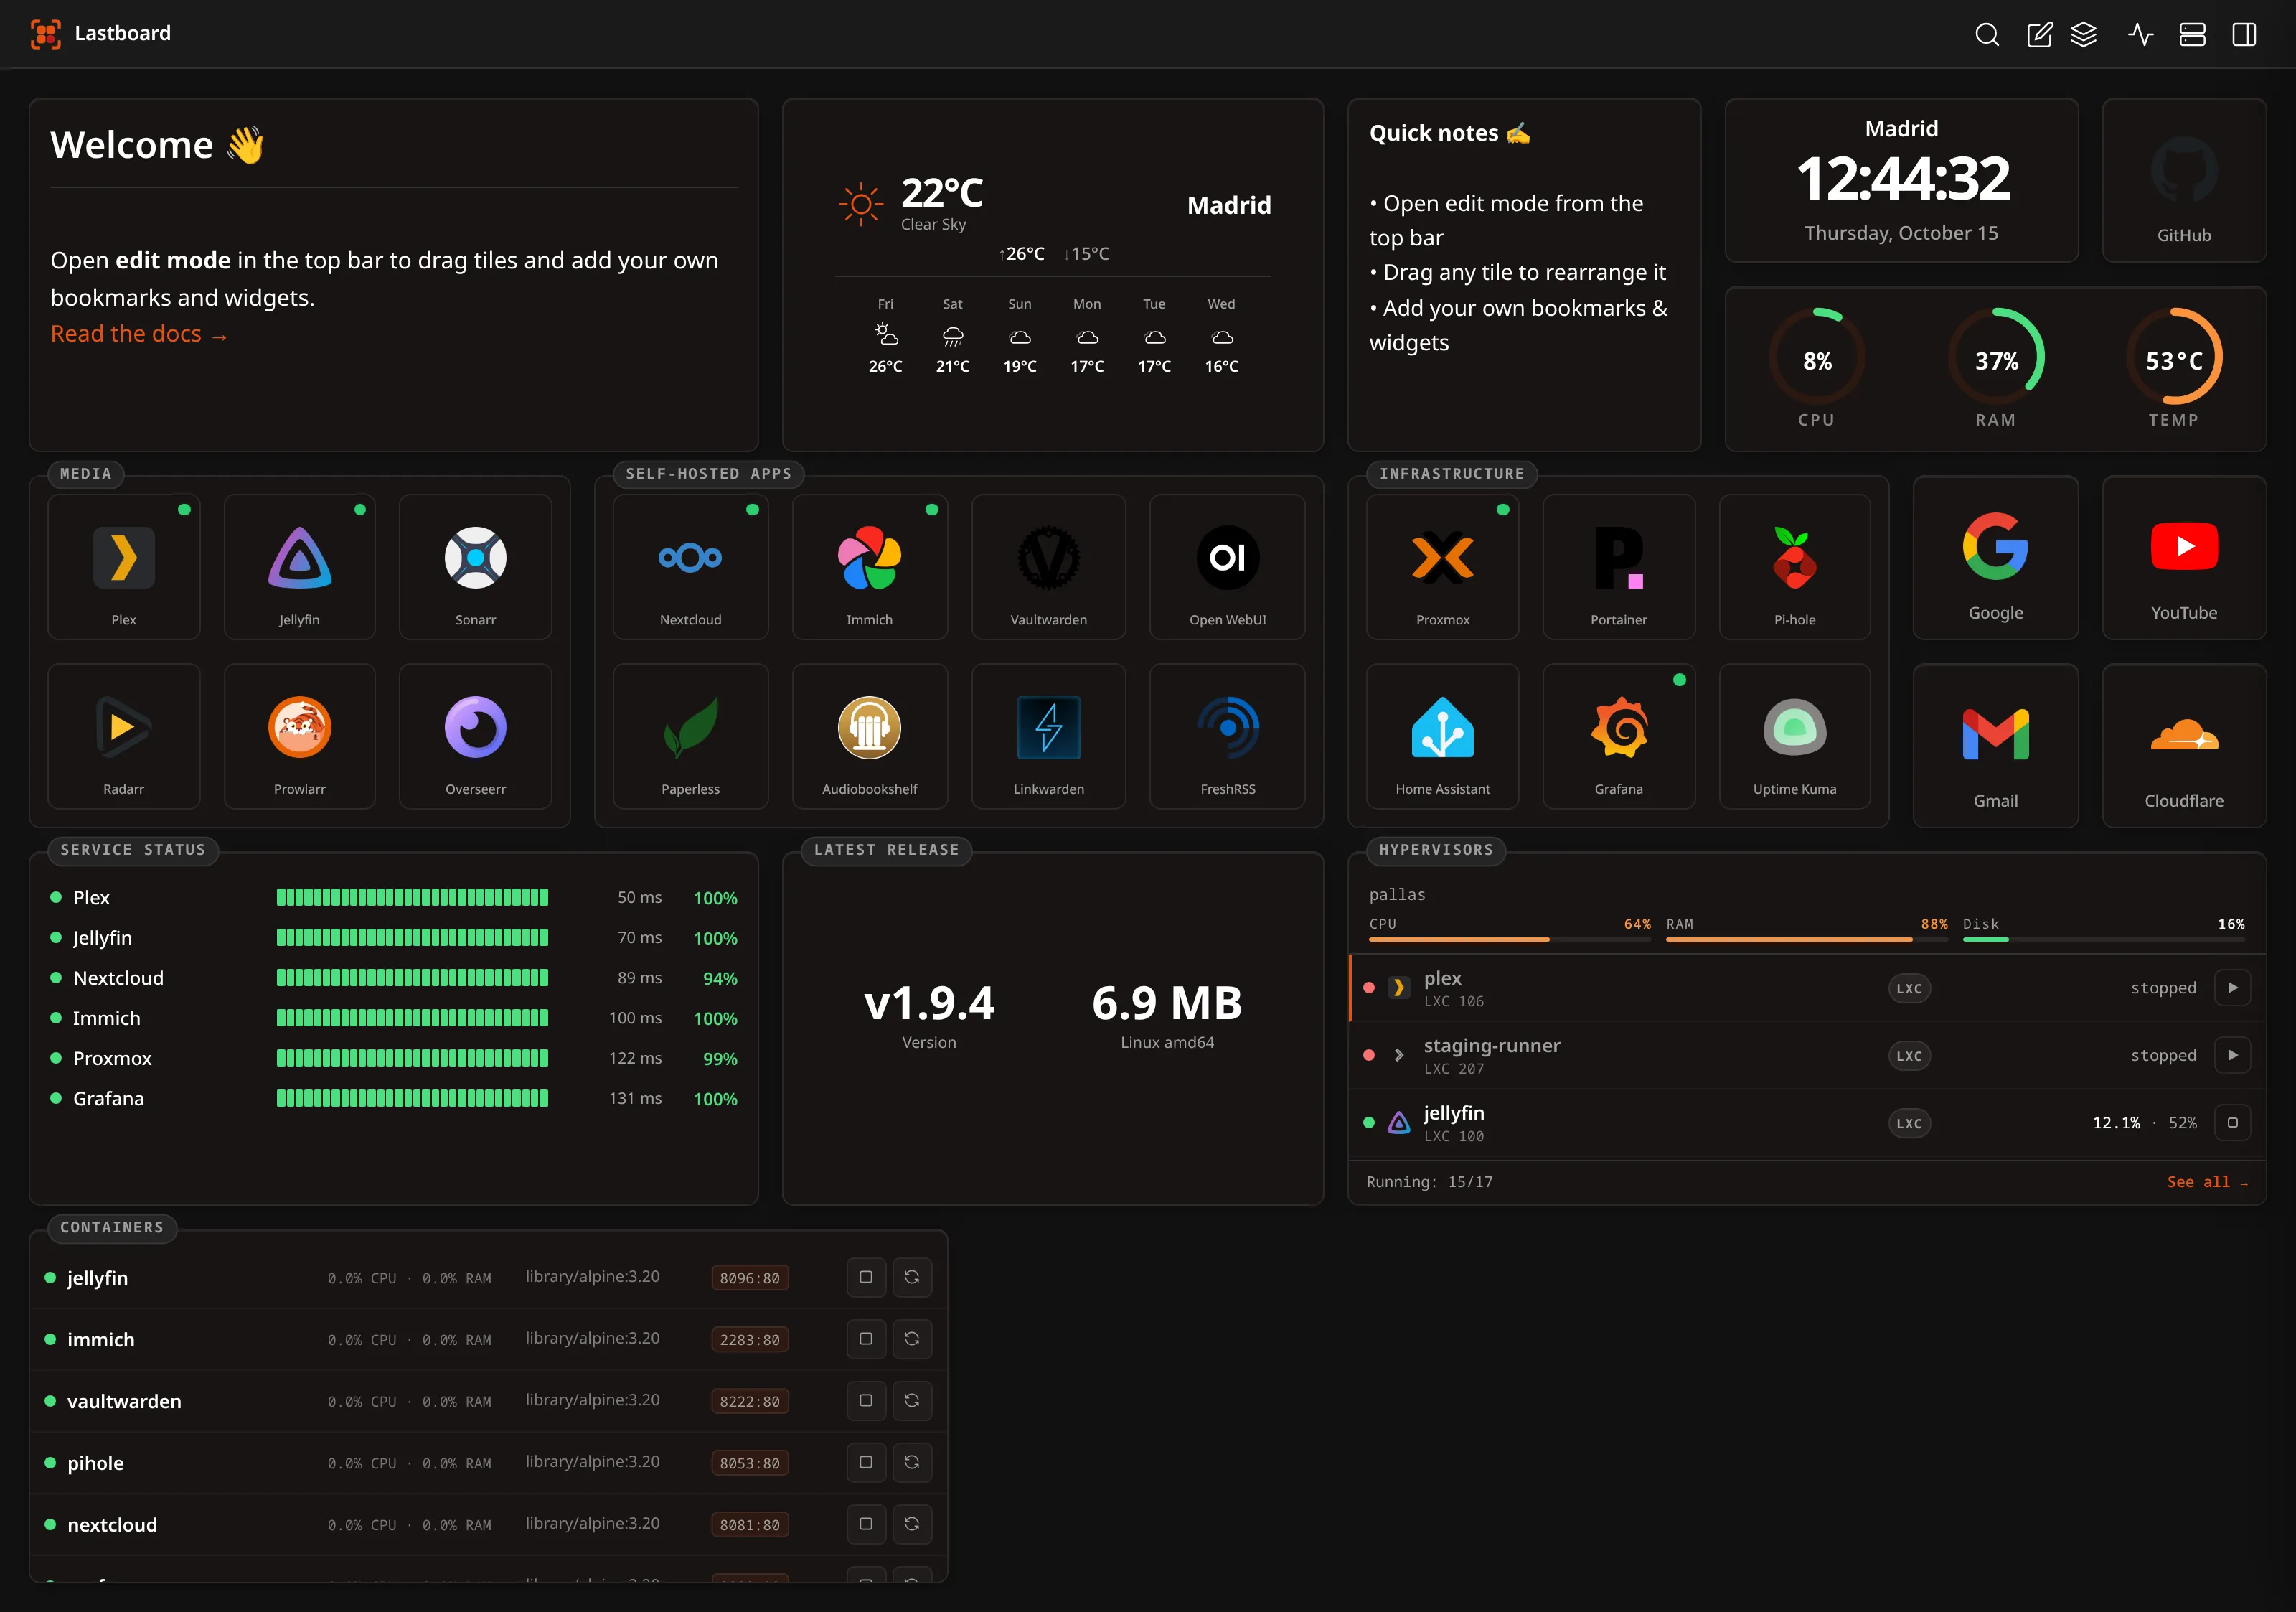This screenshot has height=1612, width=2296.
Task: Open the Open WebUI tile
Action: [1228, 567]
